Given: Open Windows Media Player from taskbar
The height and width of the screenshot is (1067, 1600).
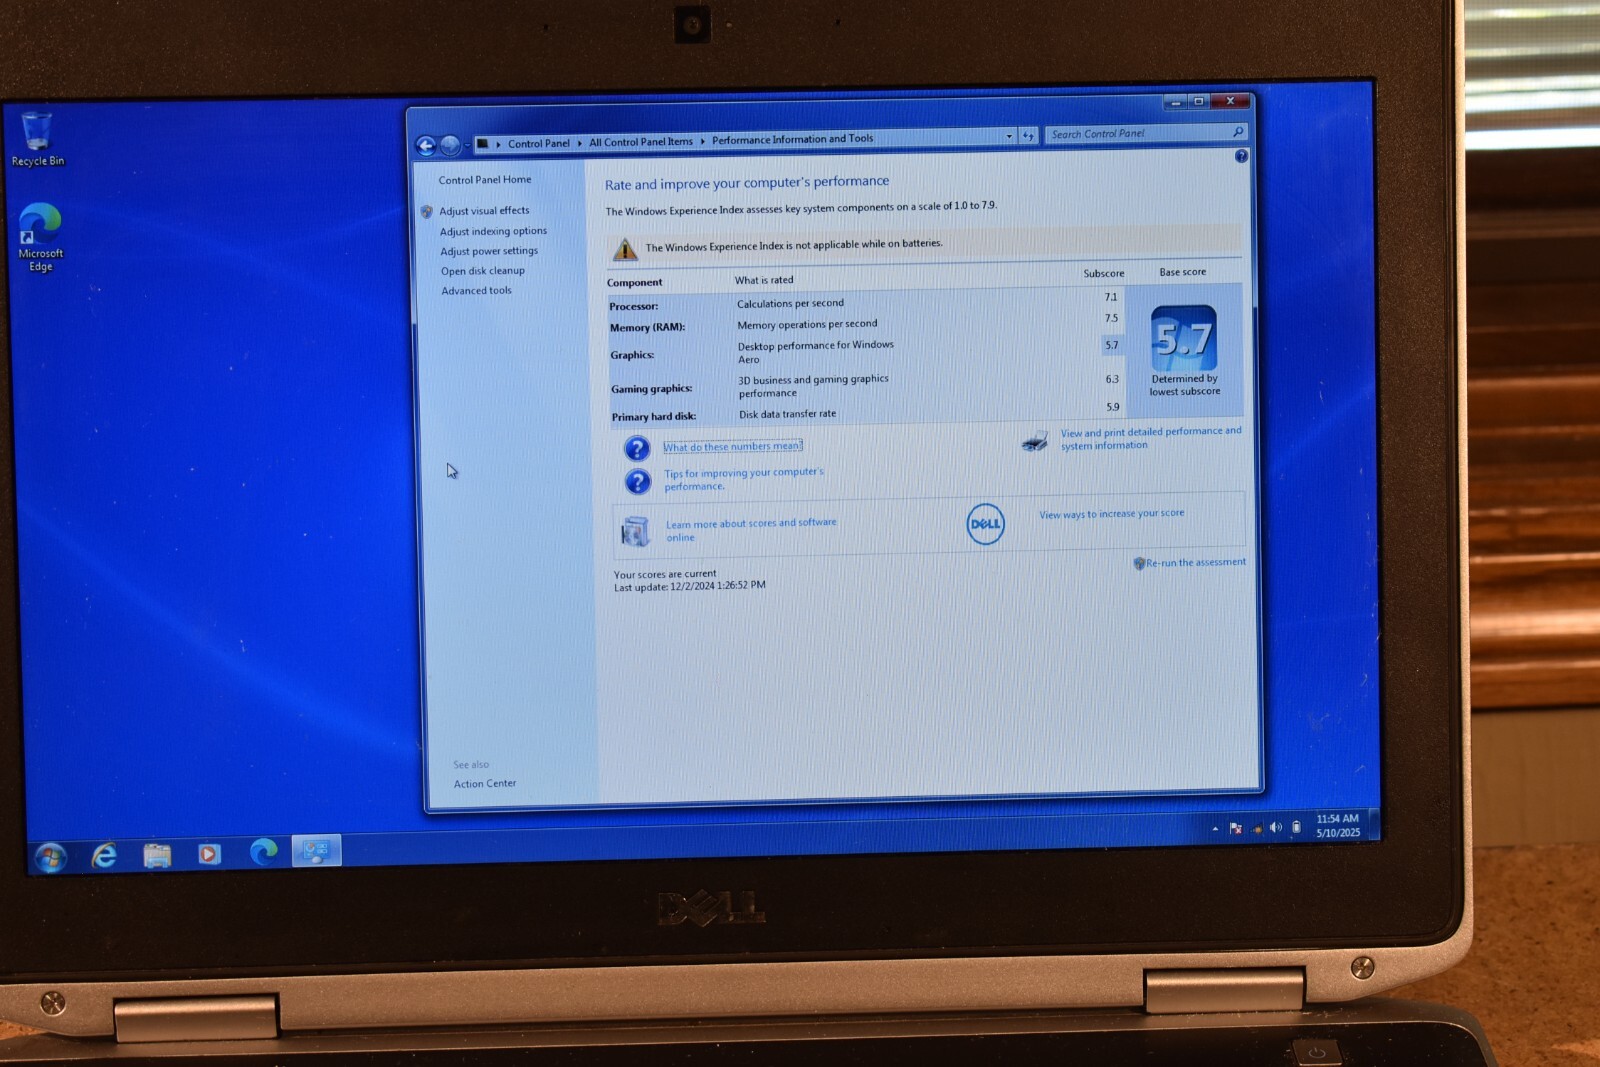Looking at the screenshot, I should click(209, 854).
